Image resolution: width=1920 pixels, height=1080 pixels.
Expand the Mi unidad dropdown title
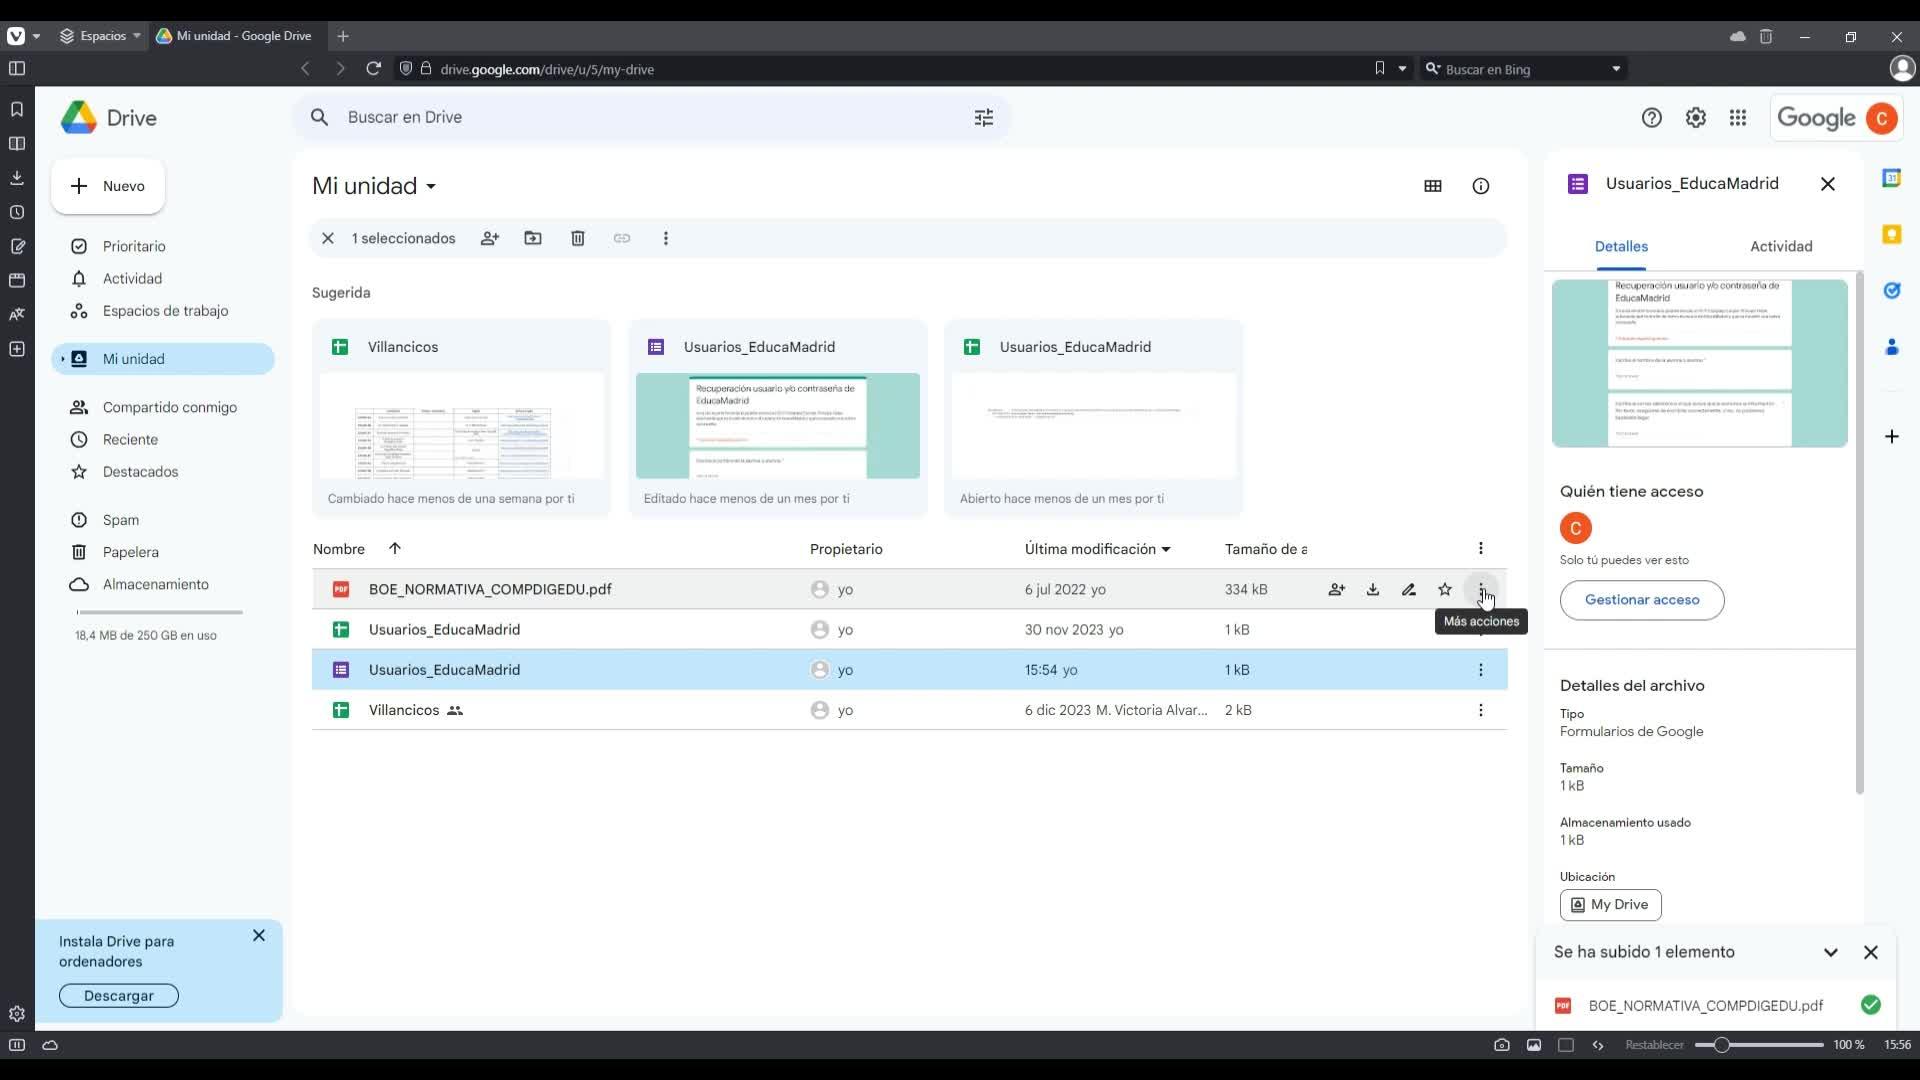(375, 186)
